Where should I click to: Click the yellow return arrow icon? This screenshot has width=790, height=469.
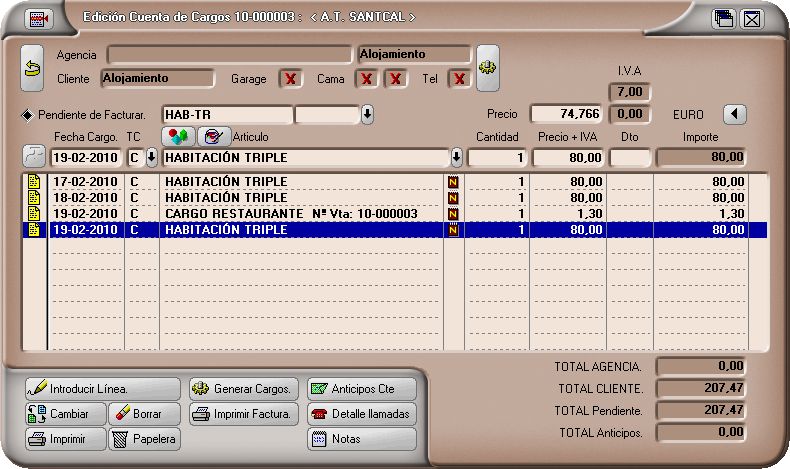tap(32, 66)
